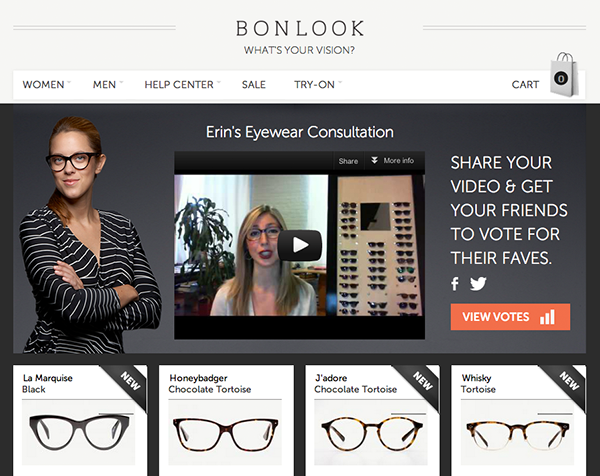Viewport: 600px width, 476px height.
Task: Share via the Twitter bird icon
Action: [478, 284]
